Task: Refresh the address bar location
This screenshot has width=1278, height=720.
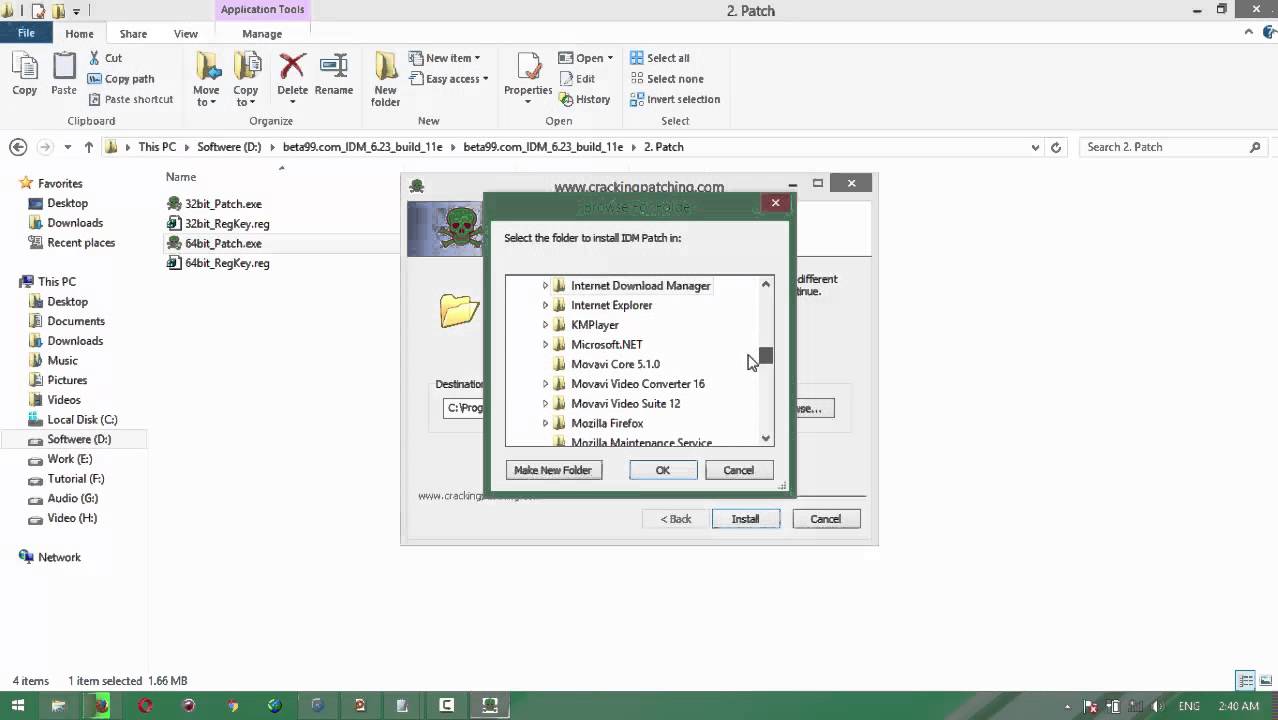Action: click(x=1056, y=147)
